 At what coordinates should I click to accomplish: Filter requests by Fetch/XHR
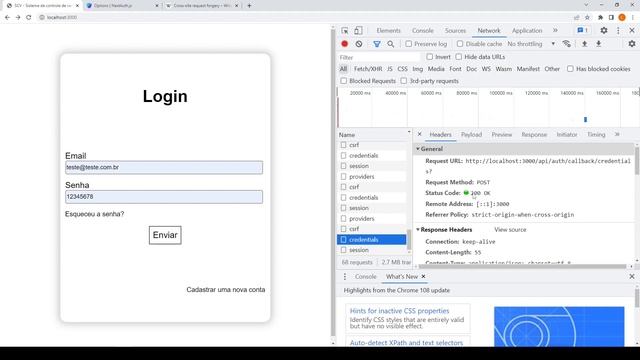pos(368,69)
